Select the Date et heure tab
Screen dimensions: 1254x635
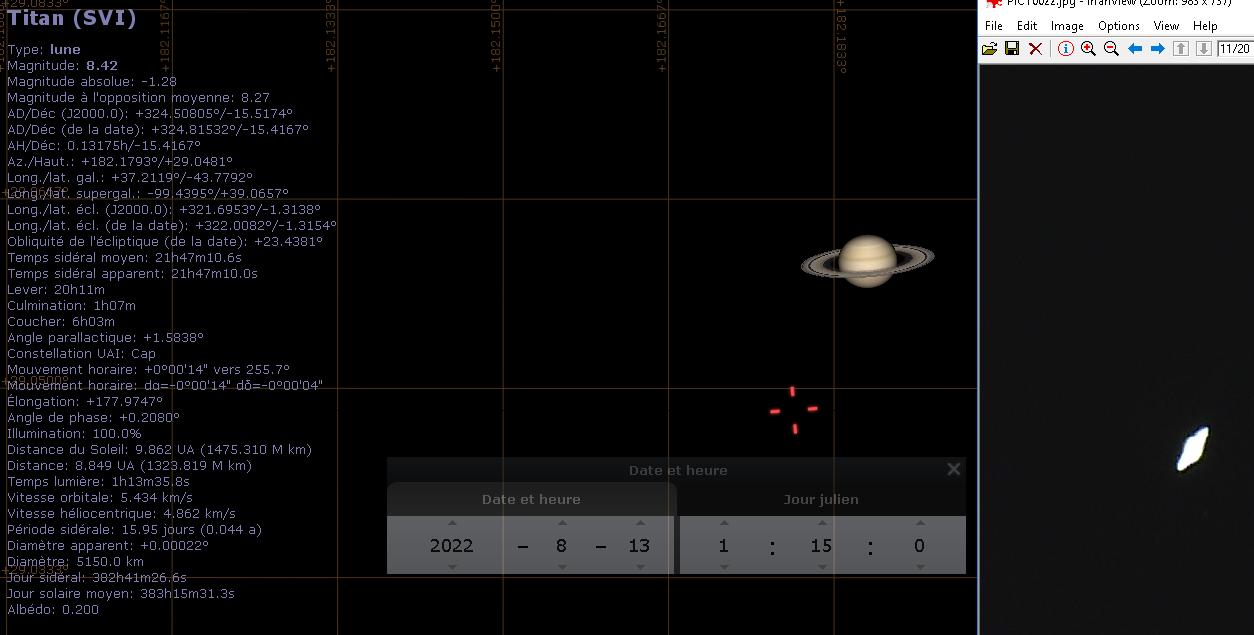[531, 499]
